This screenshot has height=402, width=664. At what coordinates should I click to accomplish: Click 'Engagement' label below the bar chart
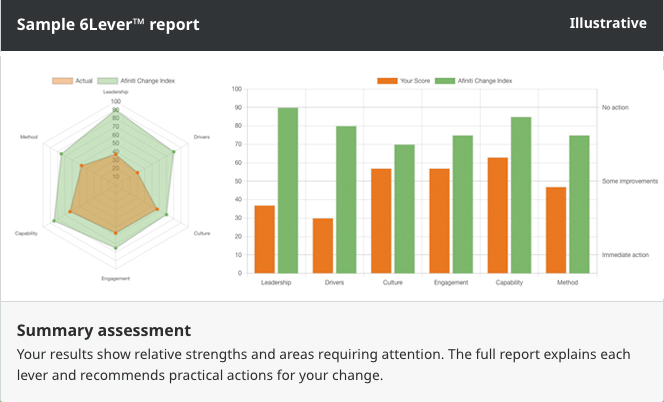(x=451, y=283)
